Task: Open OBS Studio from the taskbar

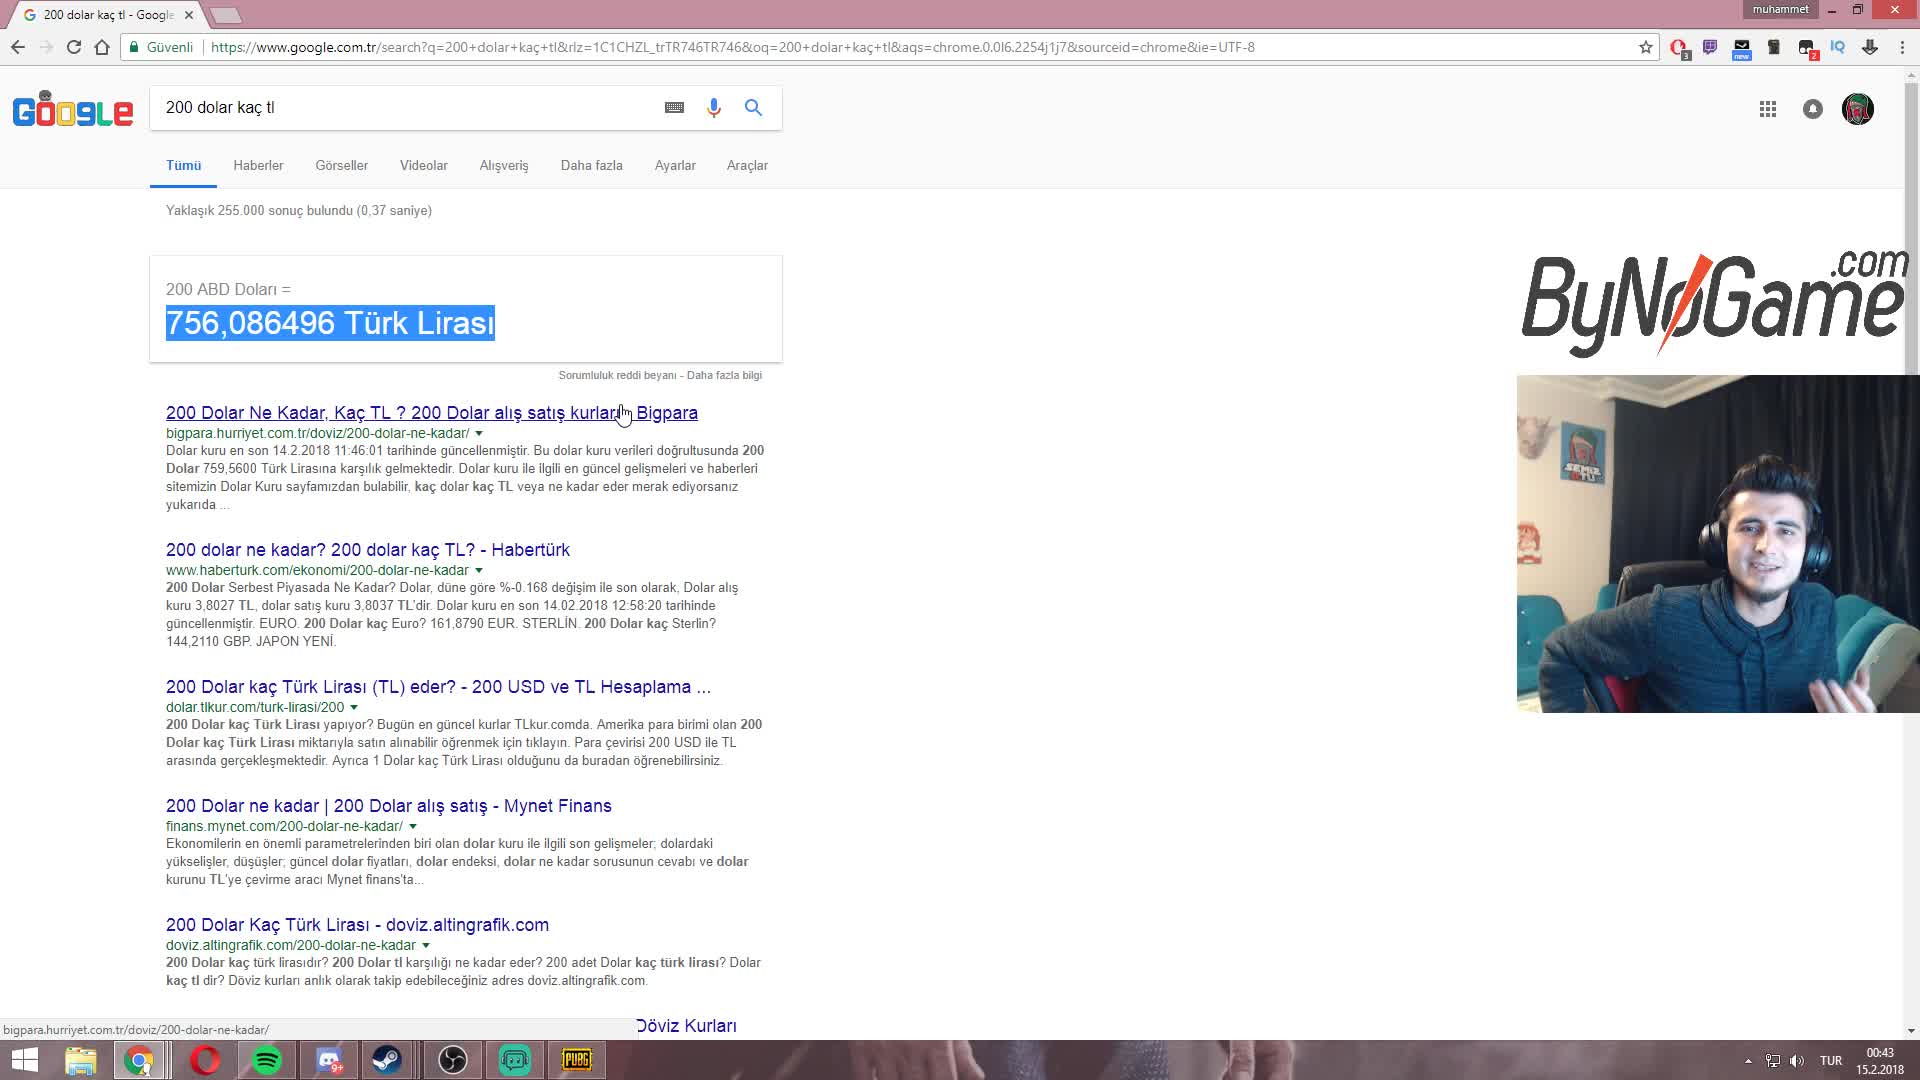Action: (x=453, y=1060)
